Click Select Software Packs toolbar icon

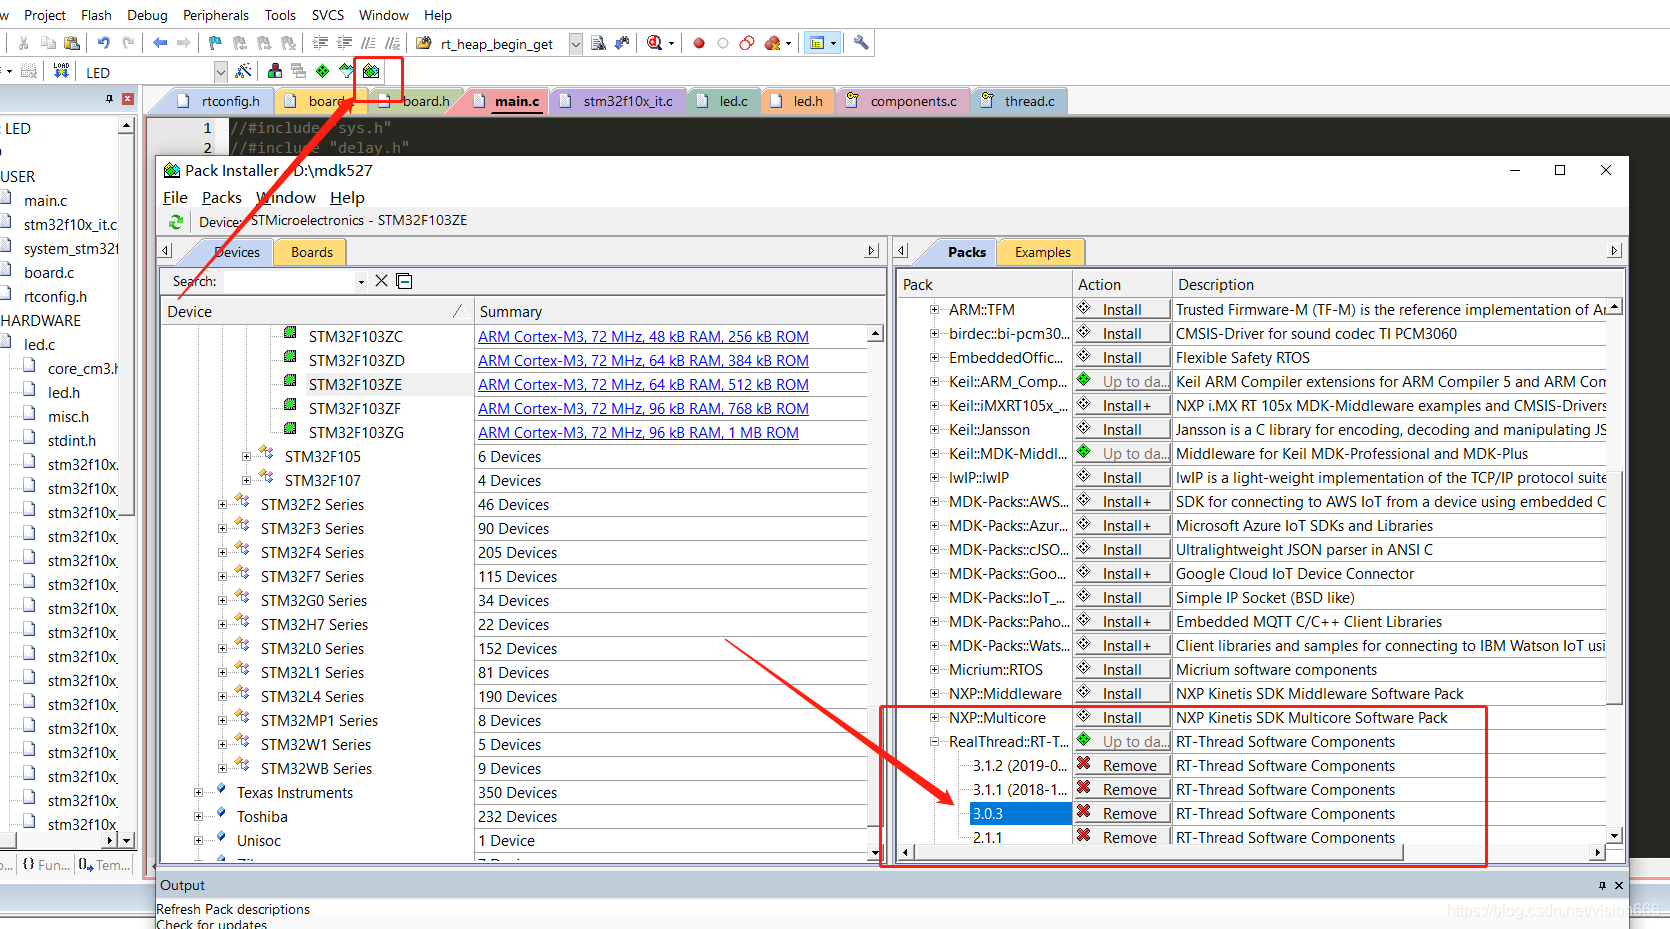pos(346,71)
